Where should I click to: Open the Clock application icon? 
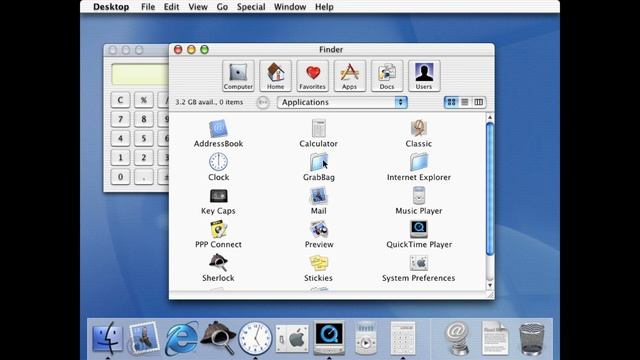coord(218,162)
